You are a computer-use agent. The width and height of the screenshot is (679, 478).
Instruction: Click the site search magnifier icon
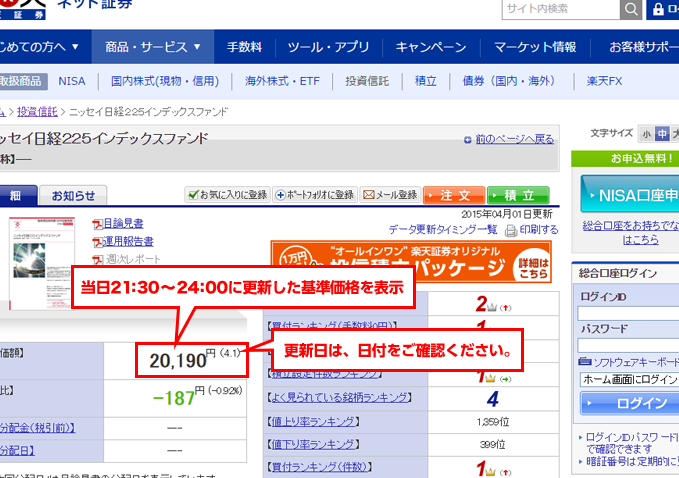[630, 9]
